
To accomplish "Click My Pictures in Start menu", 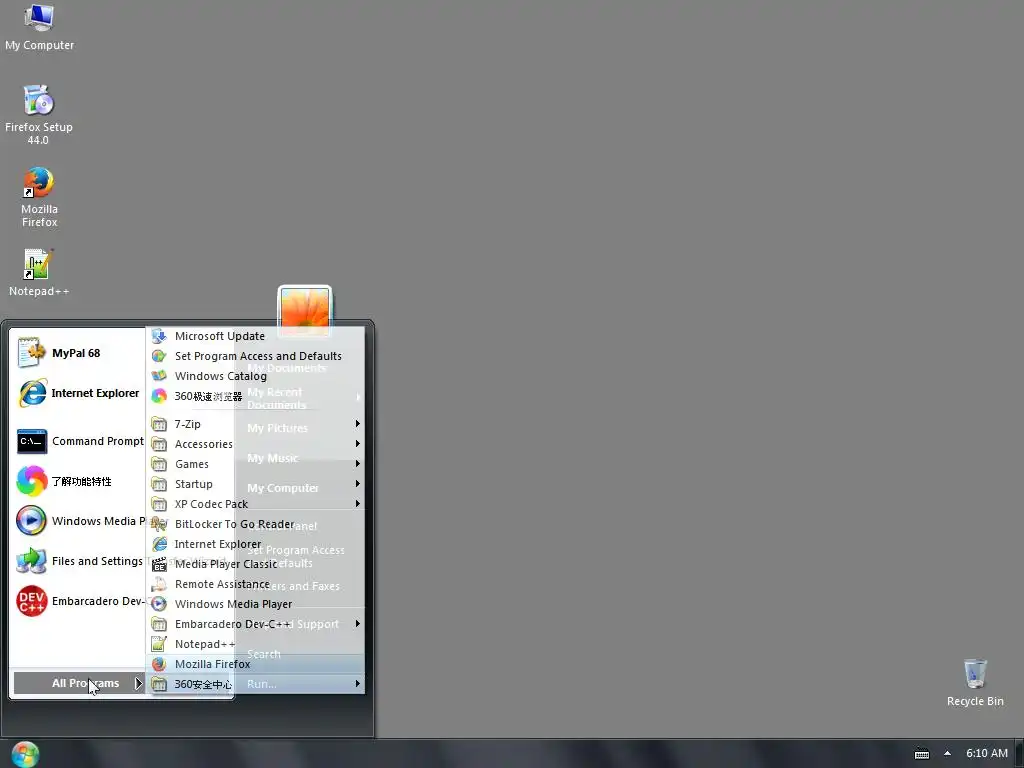I will coord(278,428).
